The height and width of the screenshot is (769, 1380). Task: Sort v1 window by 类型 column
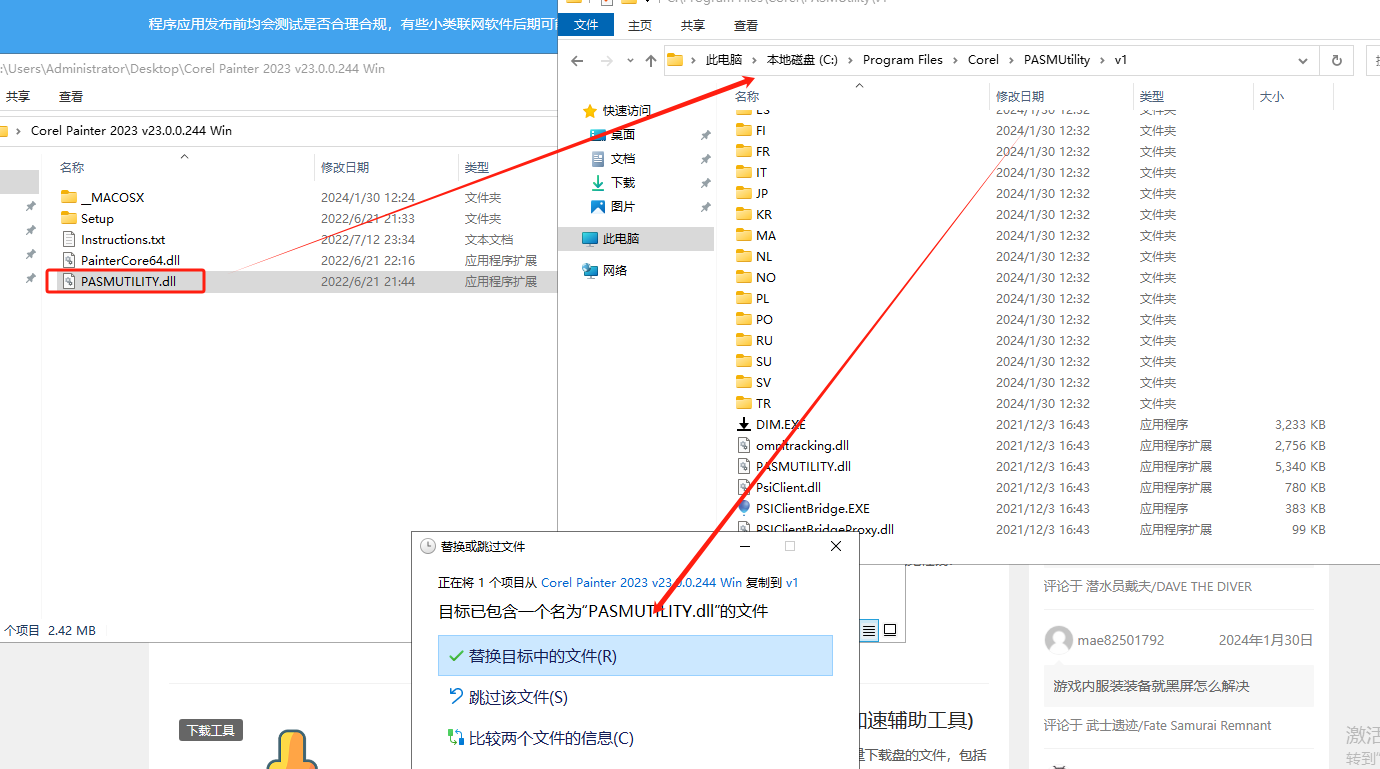coord(1151,97)
